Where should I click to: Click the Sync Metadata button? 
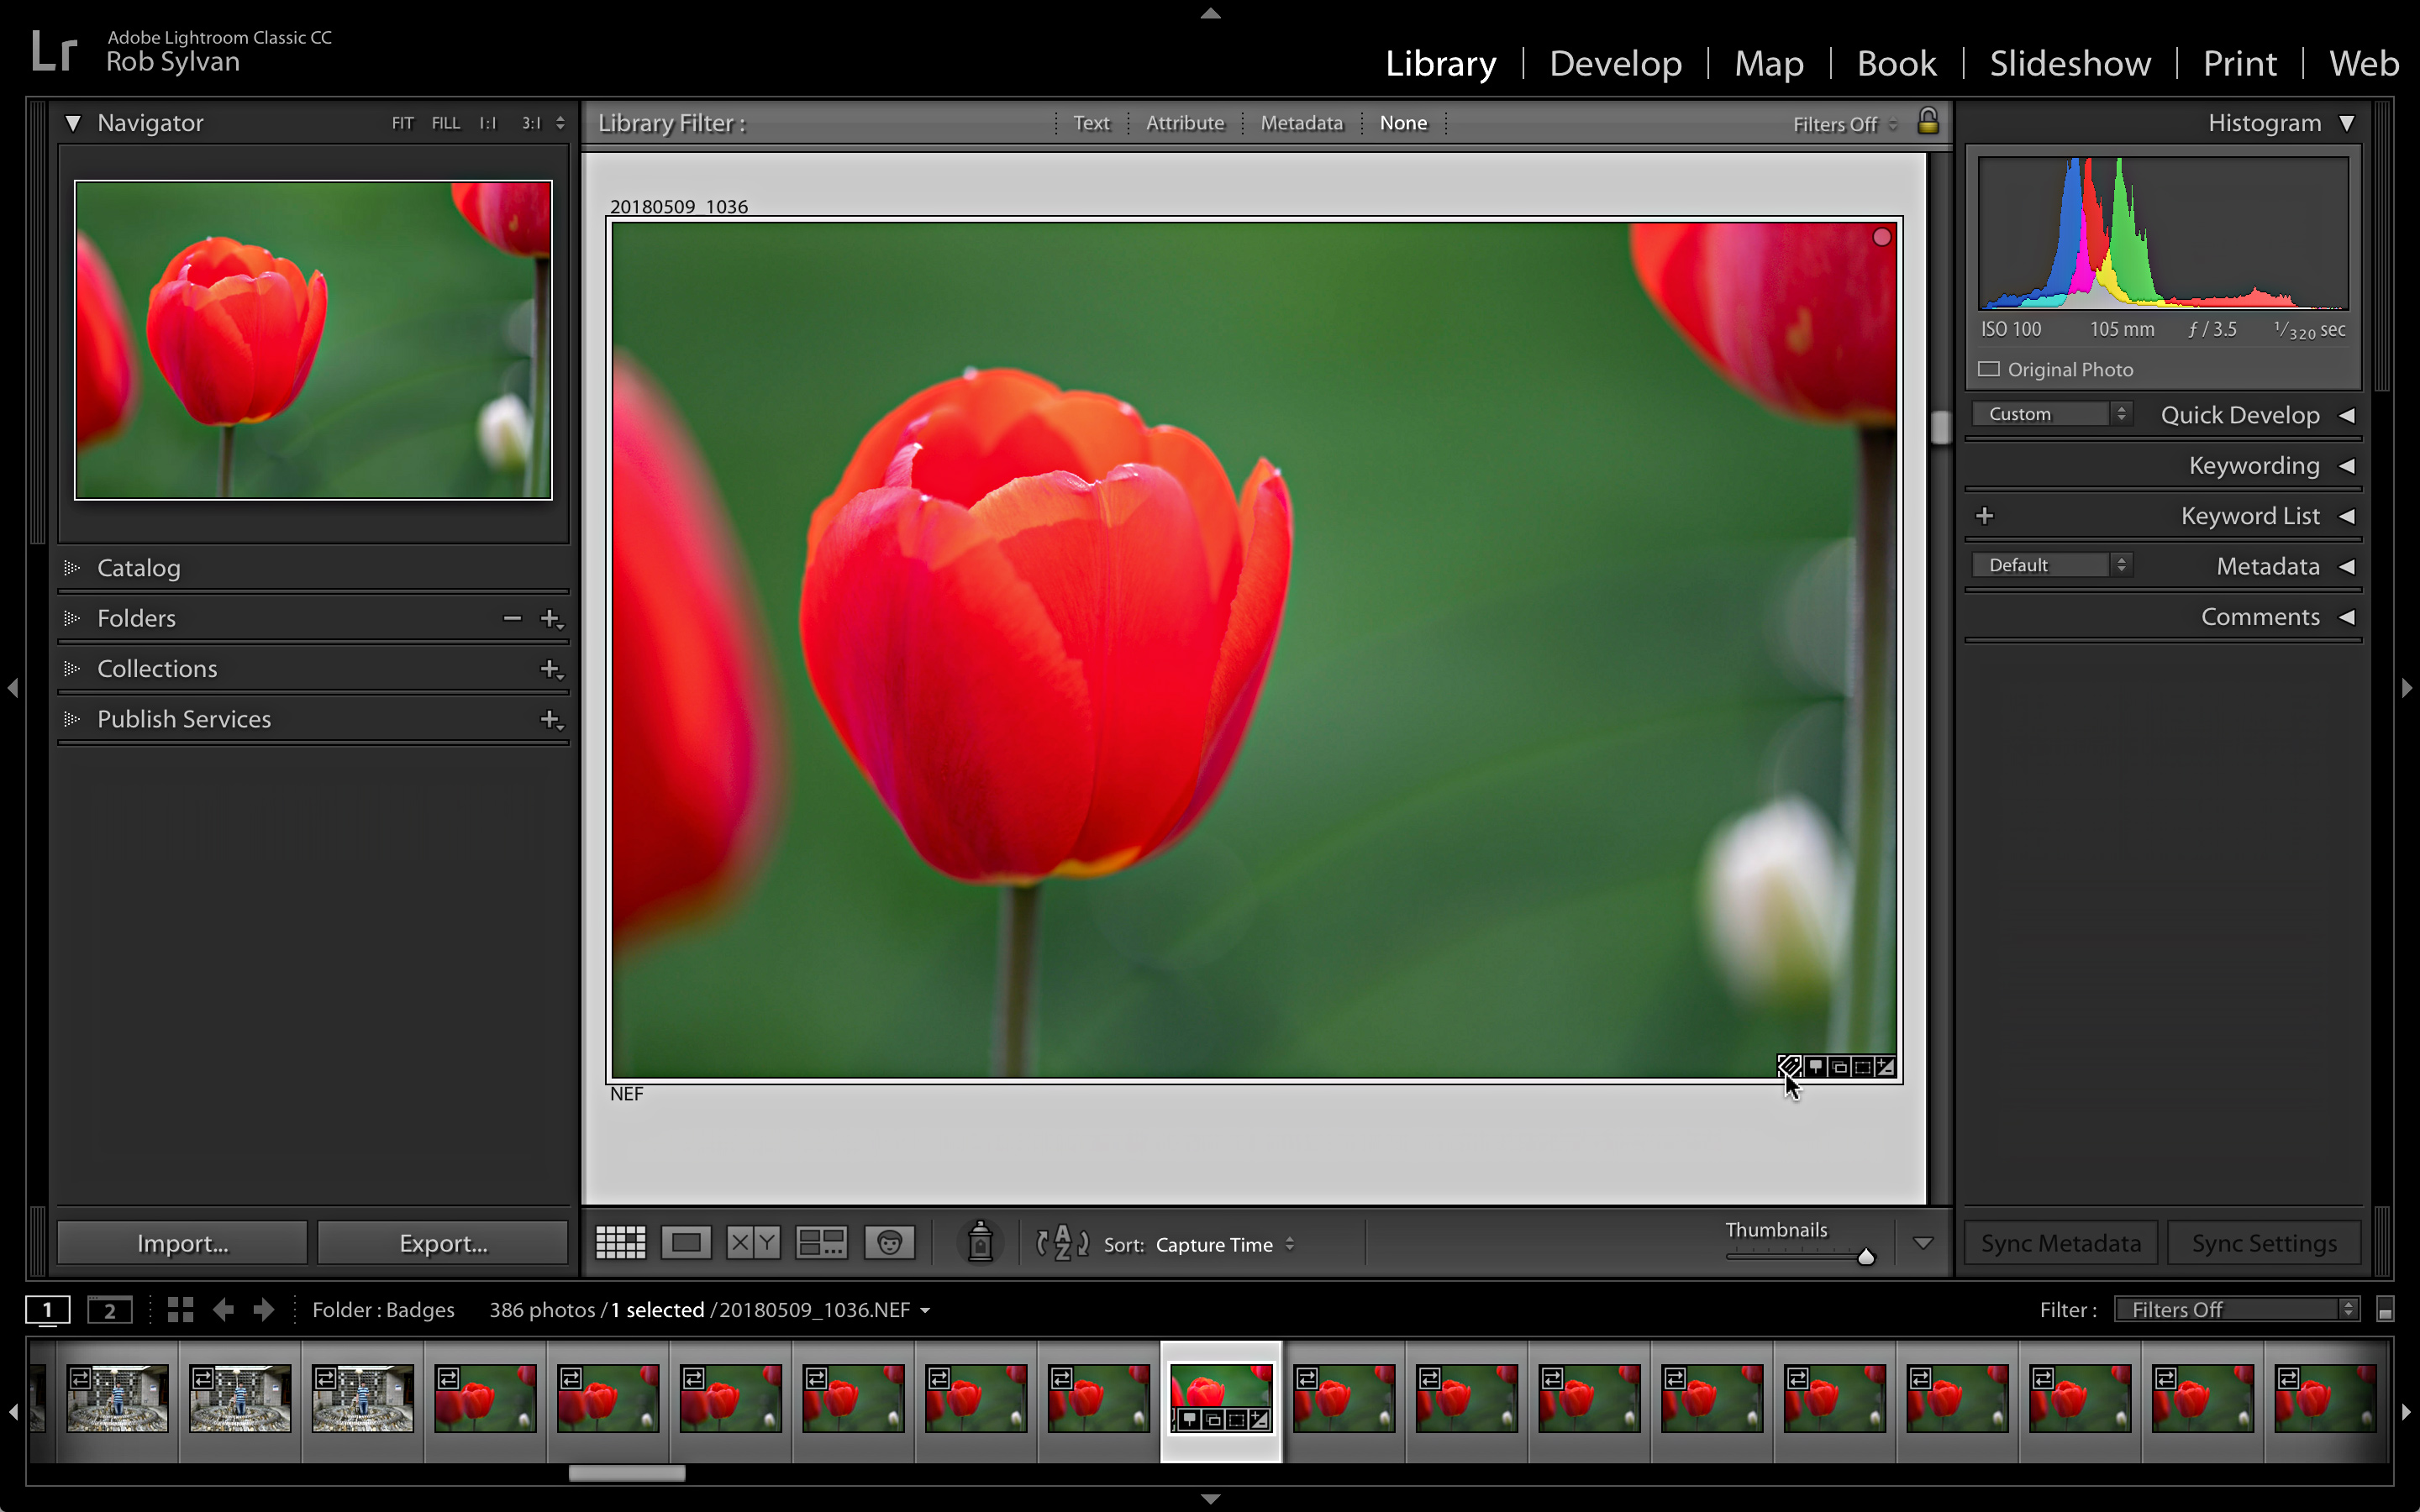point(2061,1242)
